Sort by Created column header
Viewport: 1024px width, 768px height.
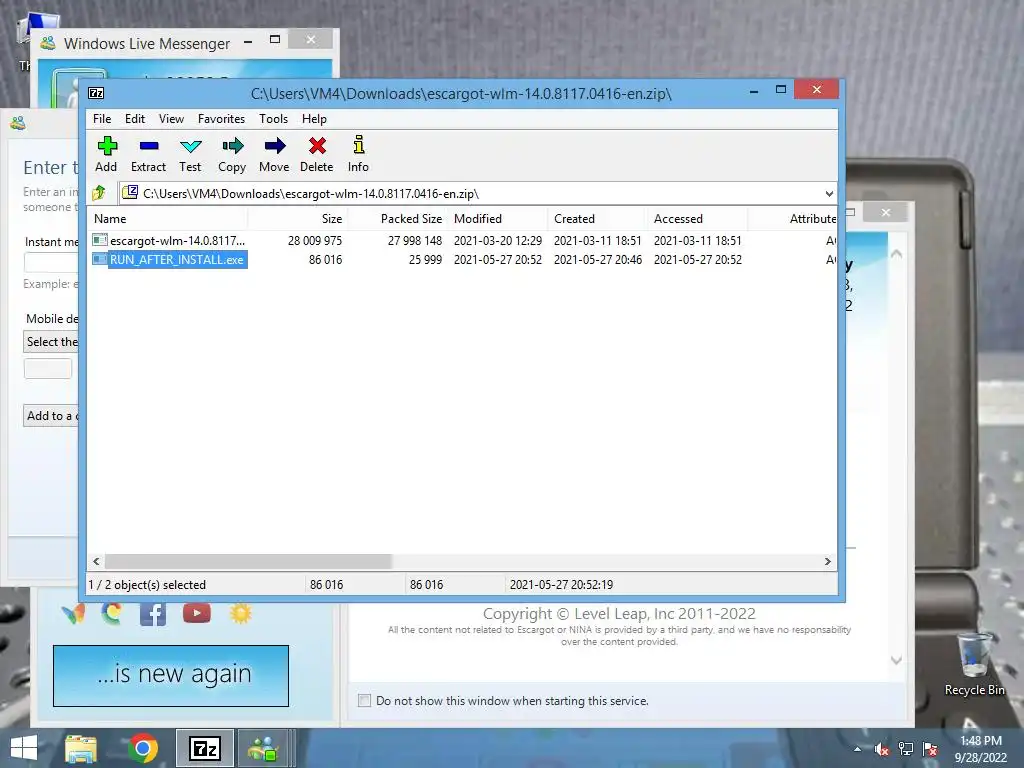coord(598,219)
